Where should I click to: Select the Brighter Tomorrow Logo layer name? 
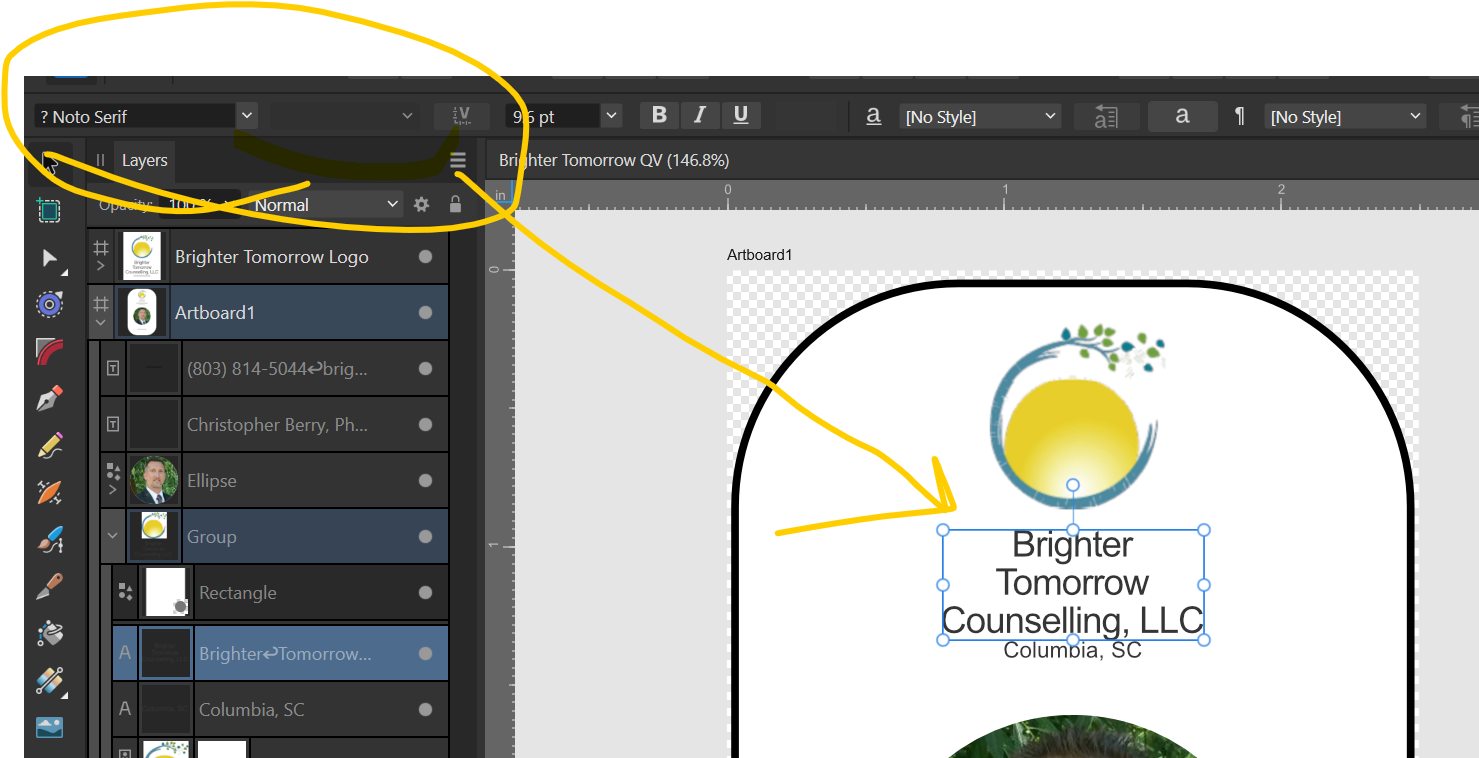pos(272,257)
